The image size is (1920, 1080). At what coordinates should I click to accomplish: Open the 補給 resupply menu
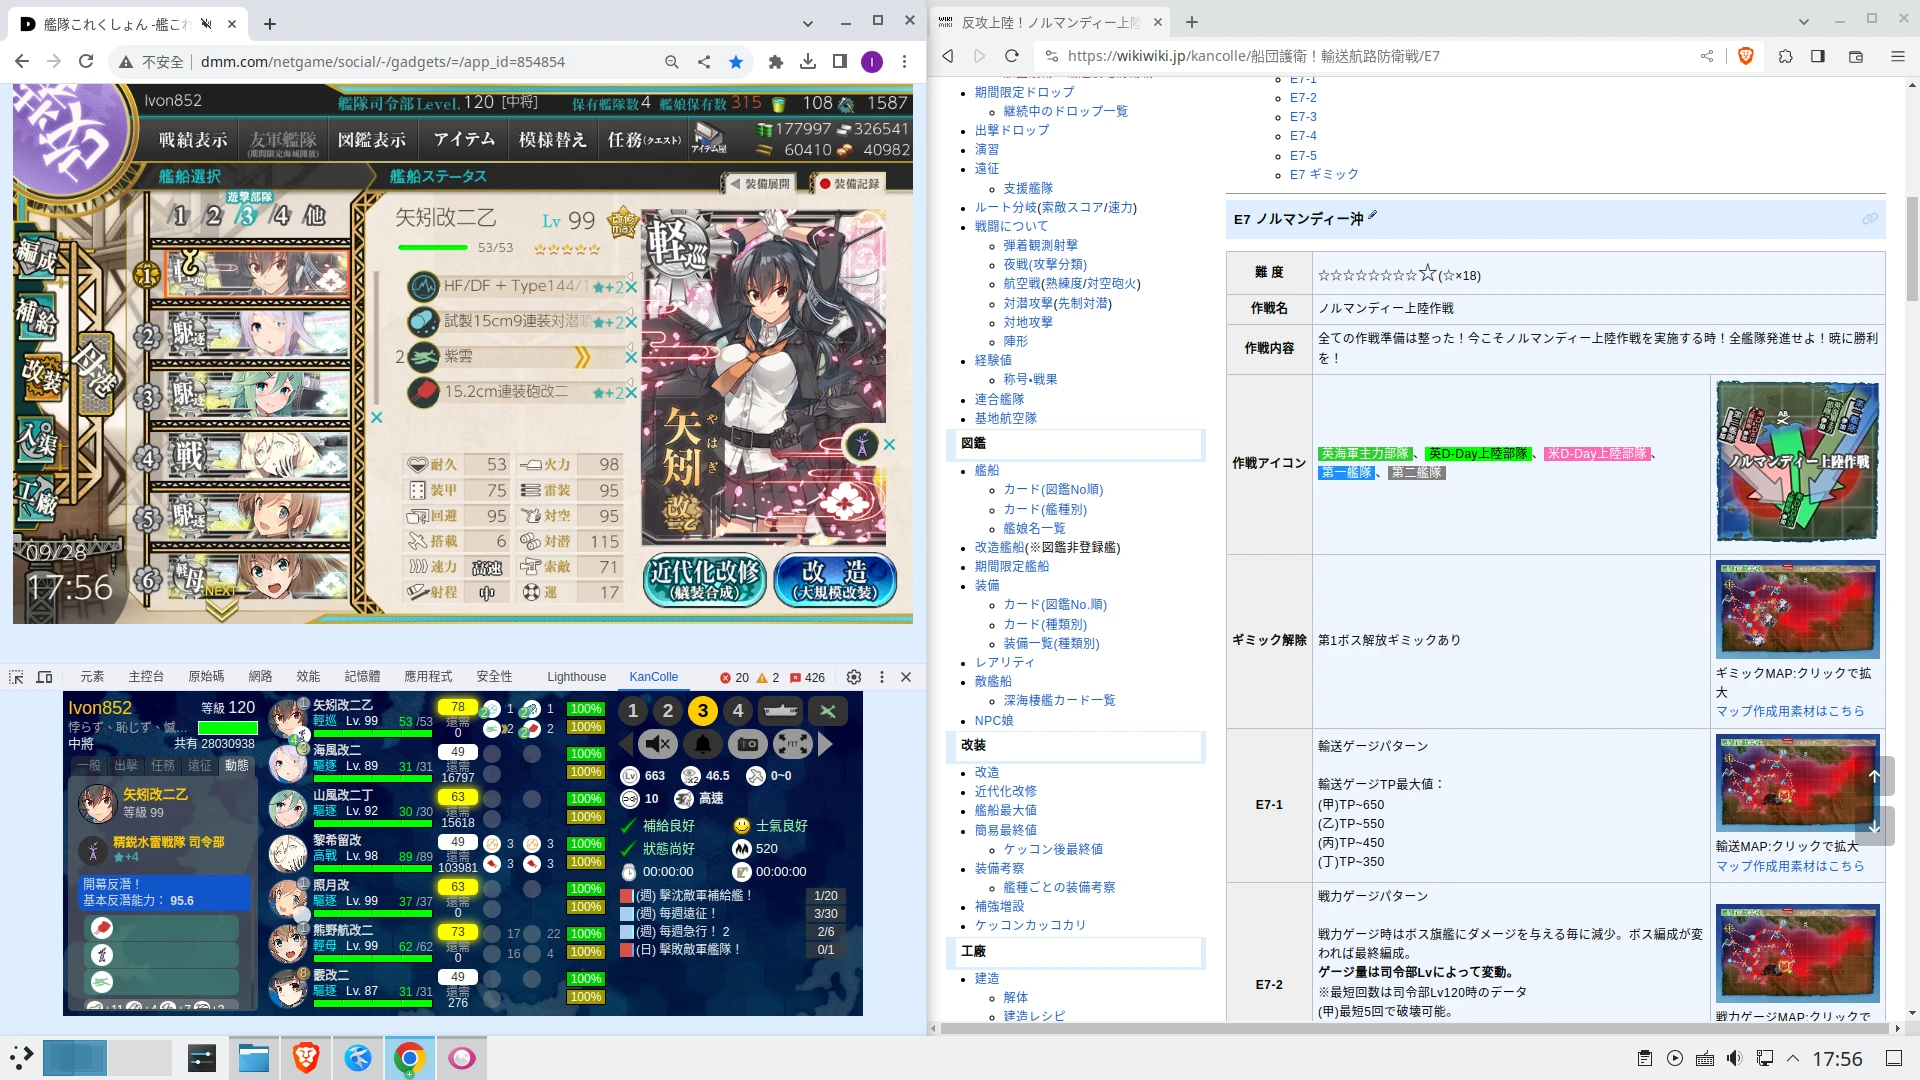[x=37, y=316]
